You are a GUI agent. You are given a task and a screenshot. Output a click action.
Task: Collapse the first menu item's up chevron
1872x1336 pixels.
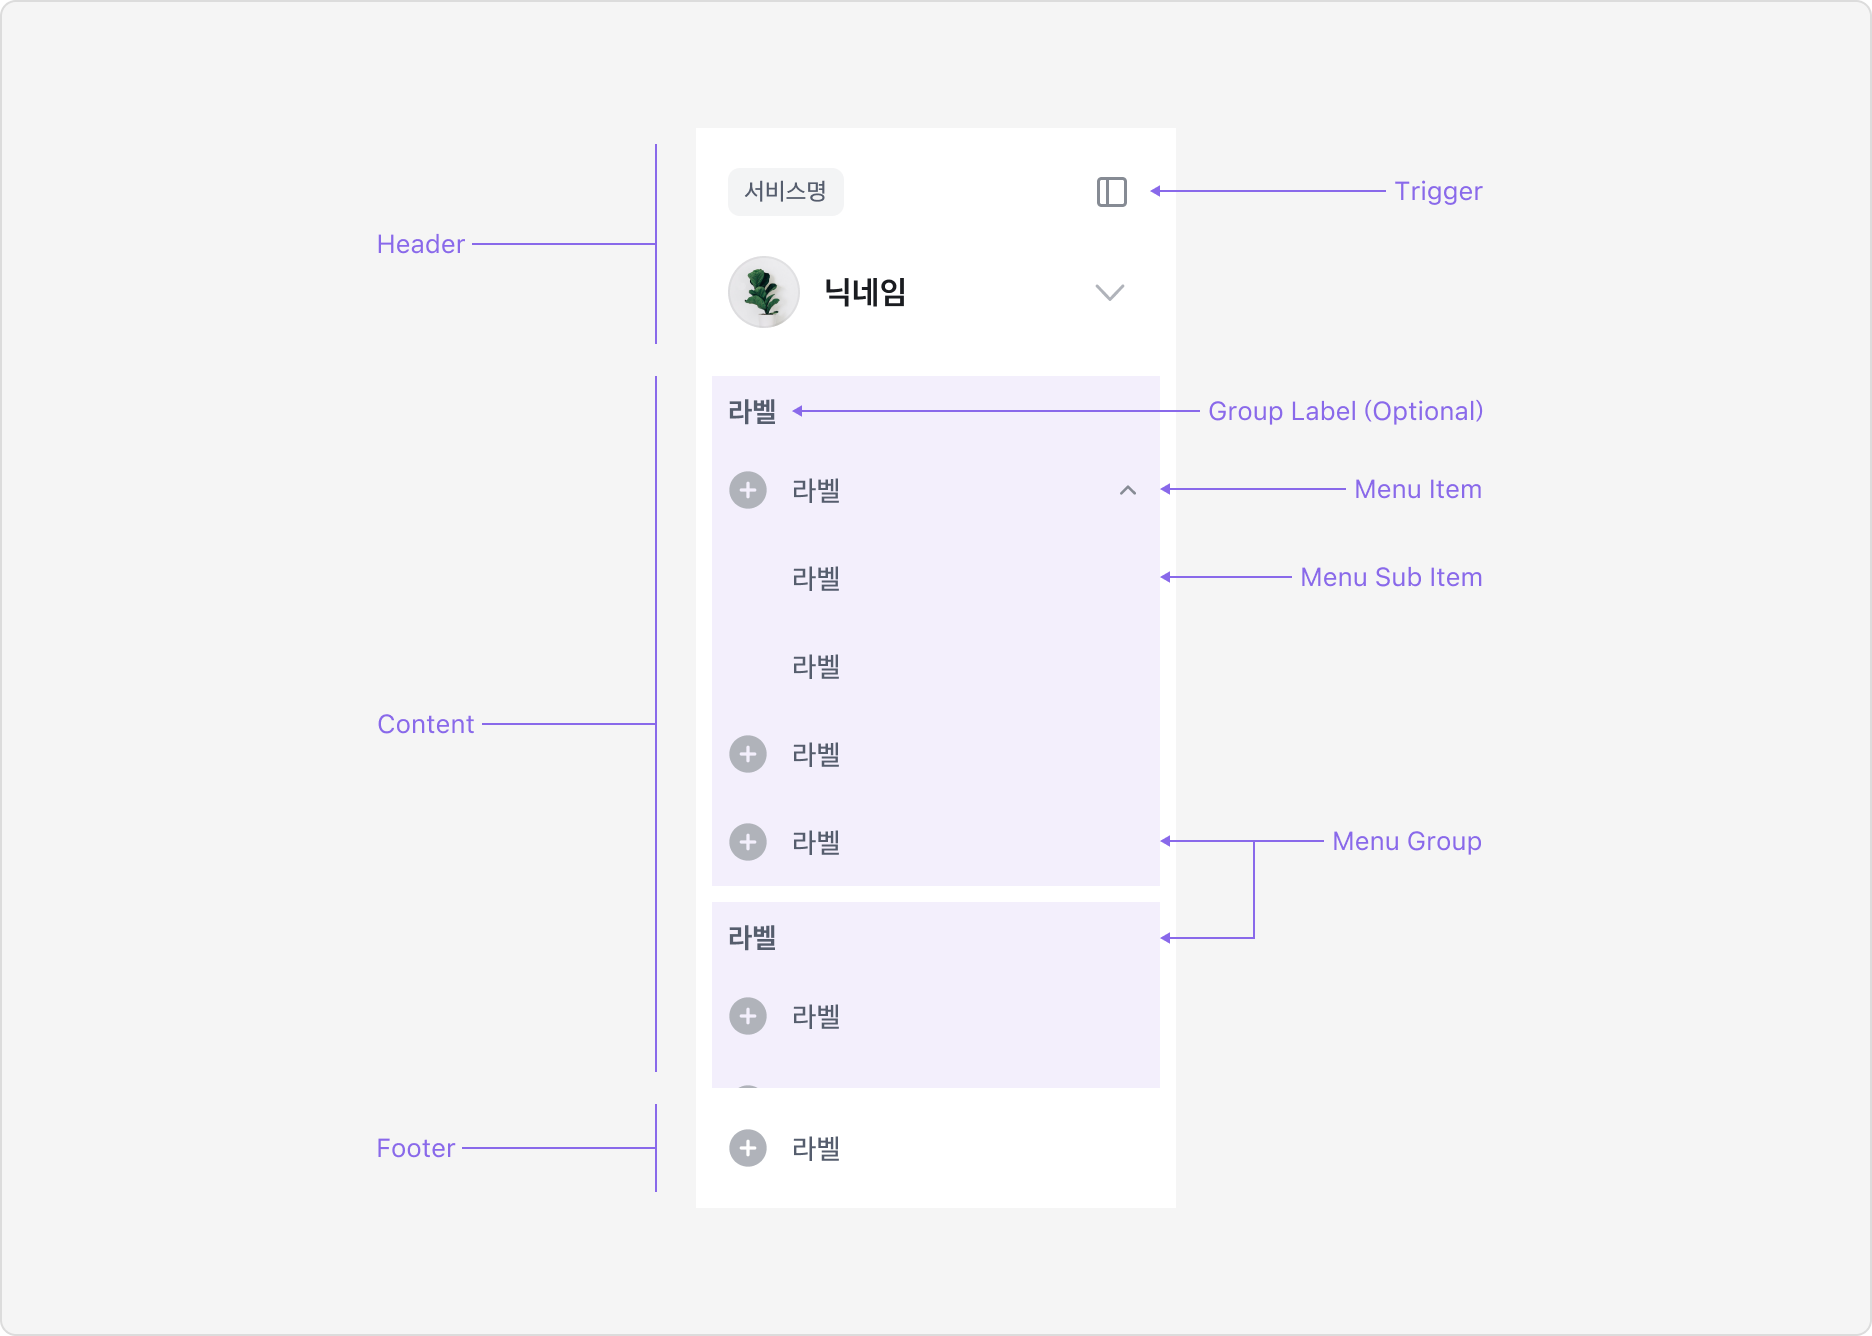point(1128,490)
